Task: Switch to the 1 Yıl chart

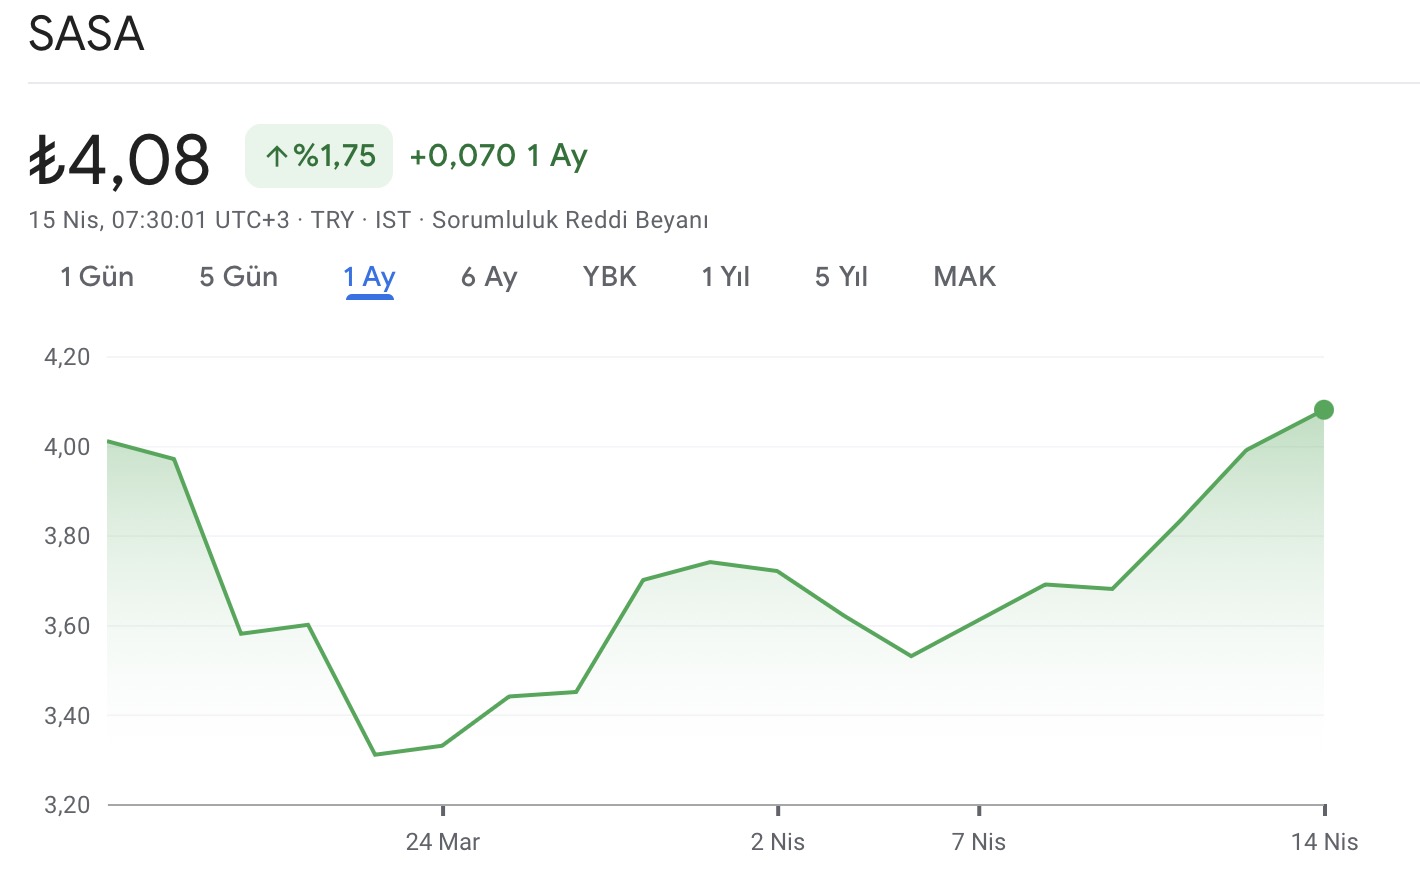Action: tap(726, 277)
